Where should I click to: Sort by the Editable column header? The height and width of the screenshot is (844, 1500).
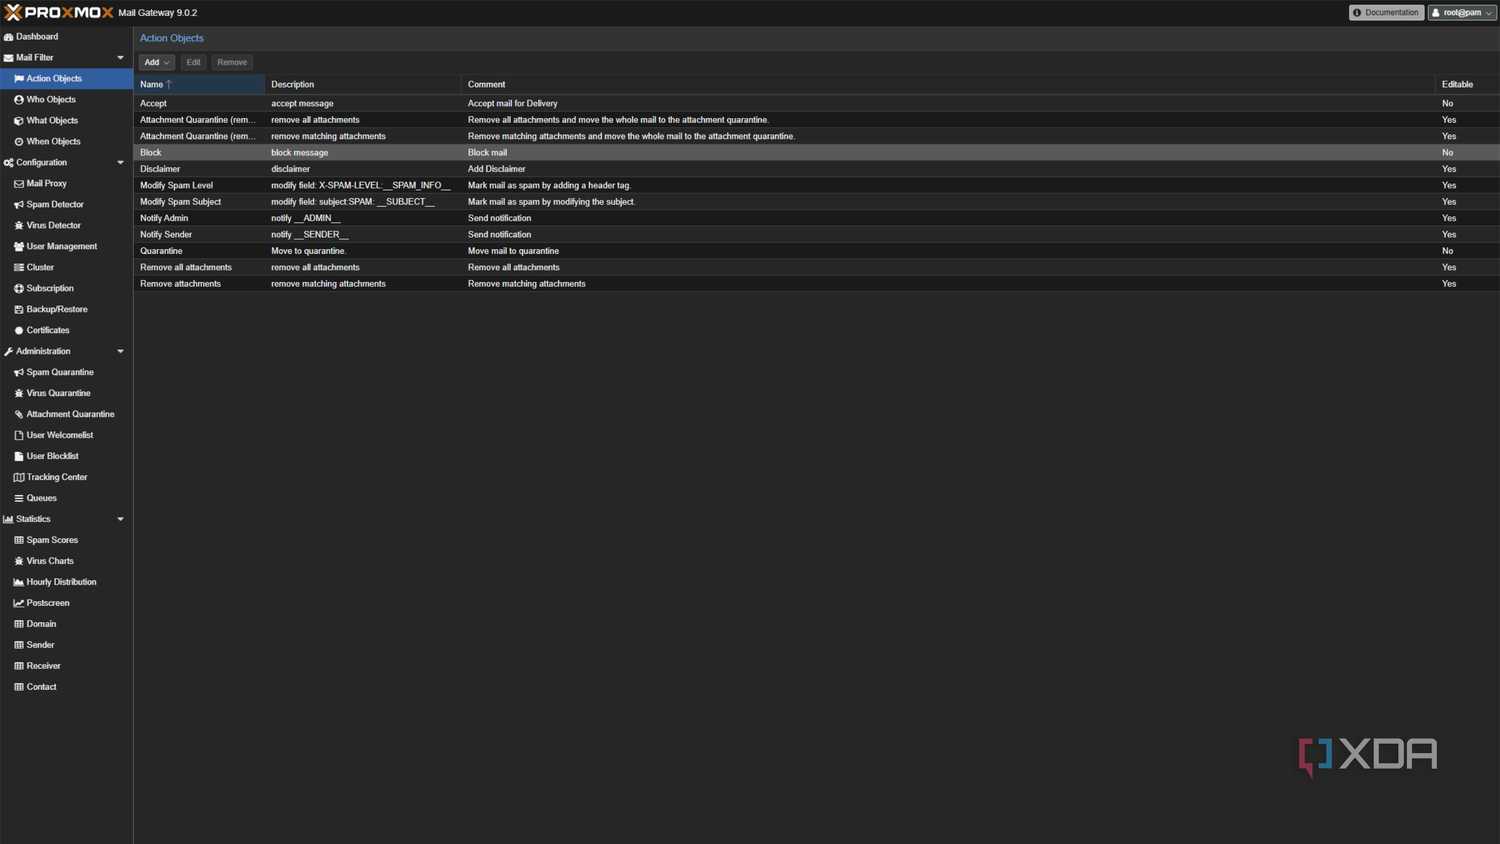click(1467, 85)
